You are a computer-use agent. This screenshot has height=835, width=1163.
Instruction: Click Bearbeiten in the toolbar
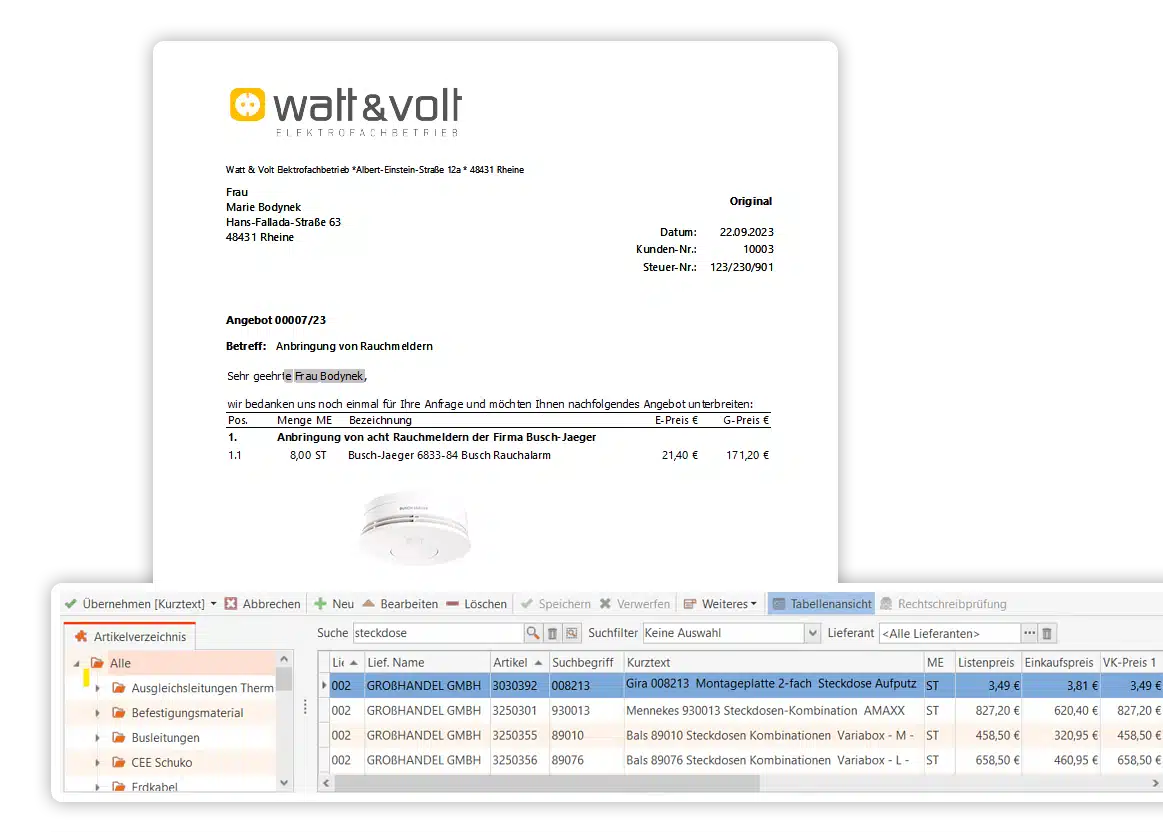point(400,604)
